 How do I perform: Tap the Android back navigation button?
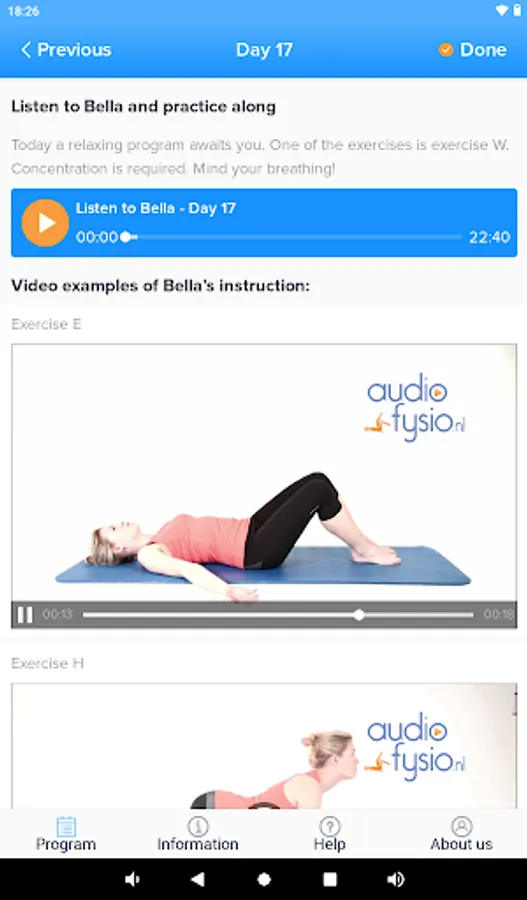pyautogui.click(x=197, y=879)
